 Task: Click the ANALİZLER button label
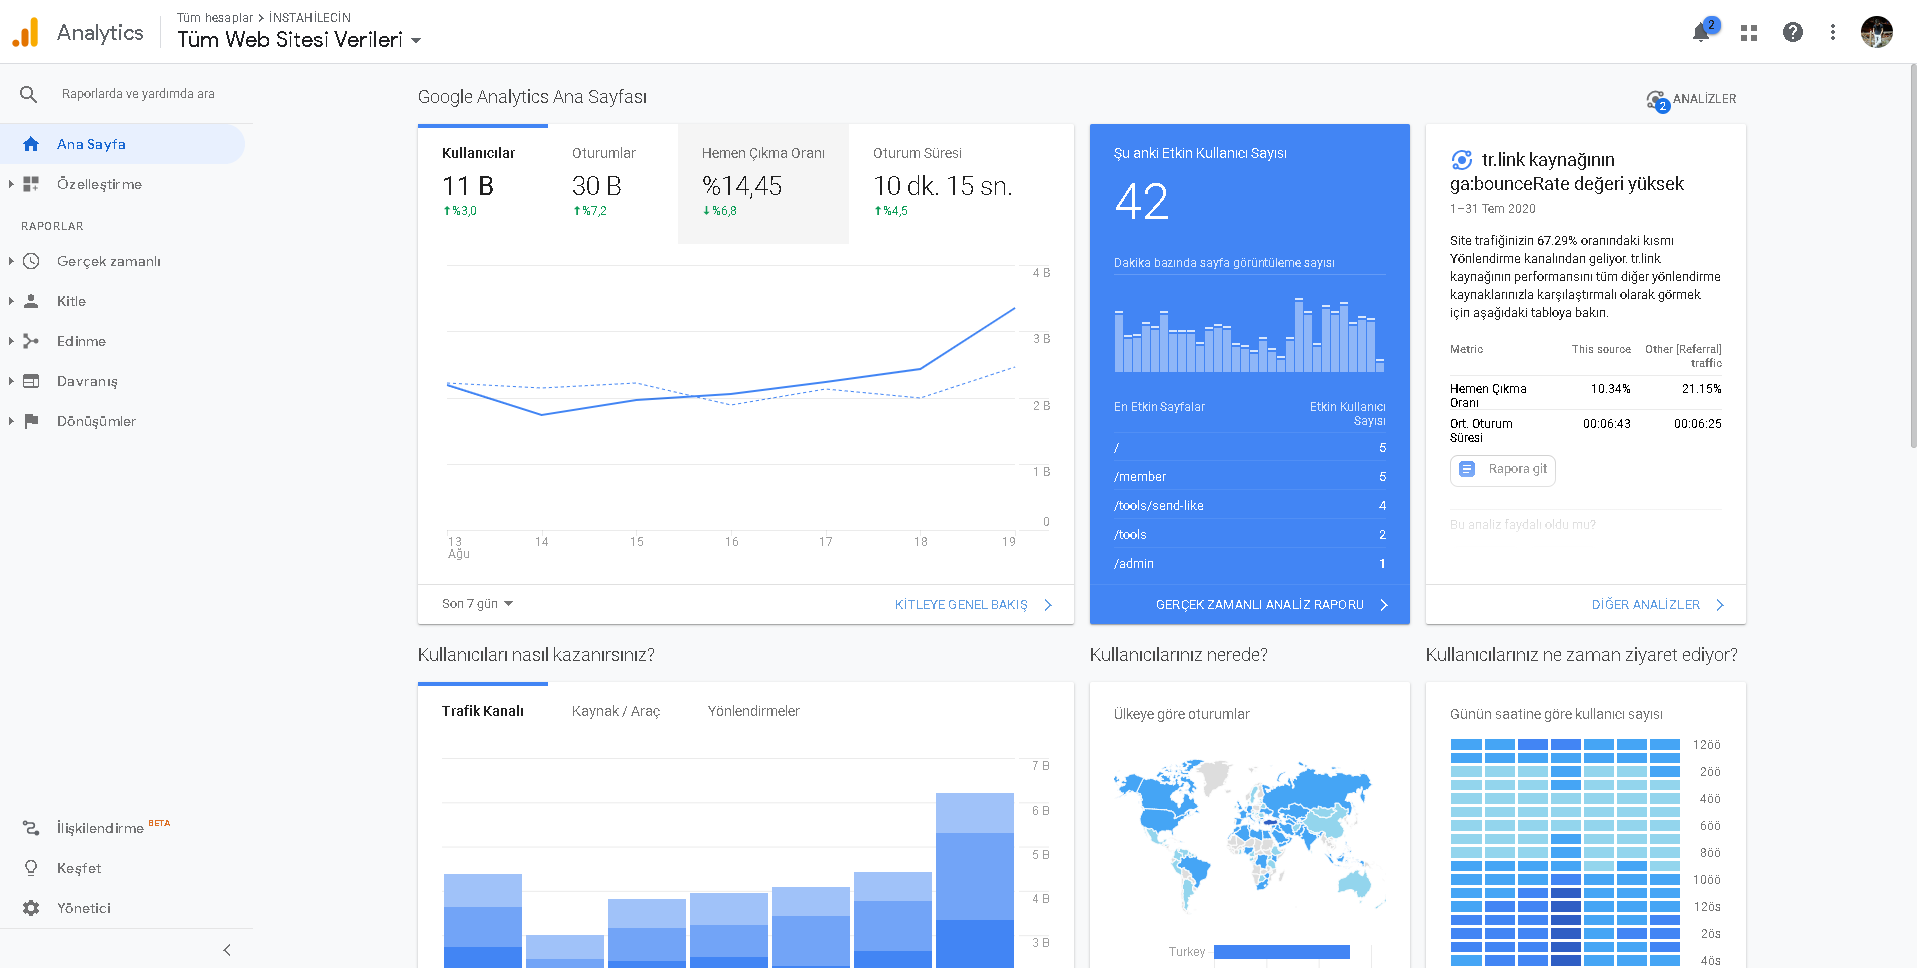1705,99
